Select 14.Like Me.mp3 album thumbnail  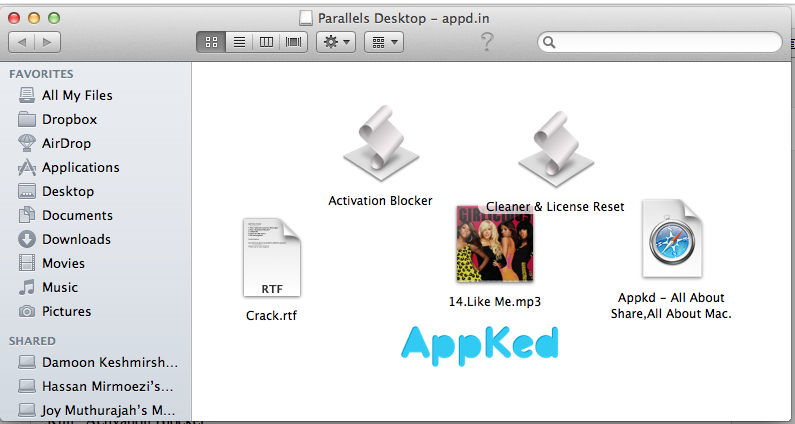[495, 243]
